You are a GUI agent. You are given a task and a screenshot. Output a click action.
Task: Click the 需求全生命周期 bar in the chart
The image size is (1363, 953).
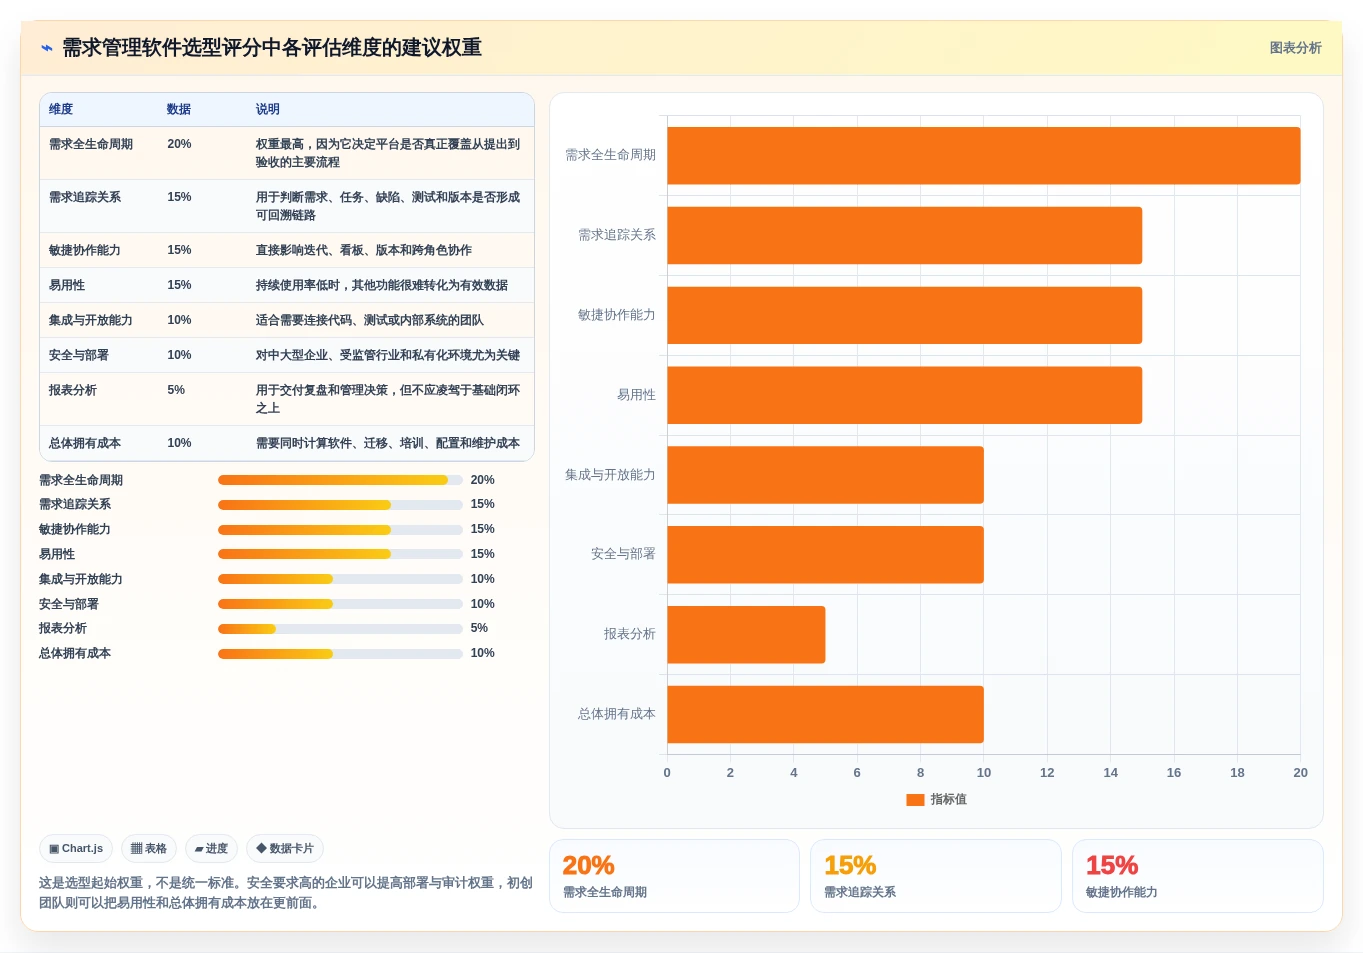984,155
